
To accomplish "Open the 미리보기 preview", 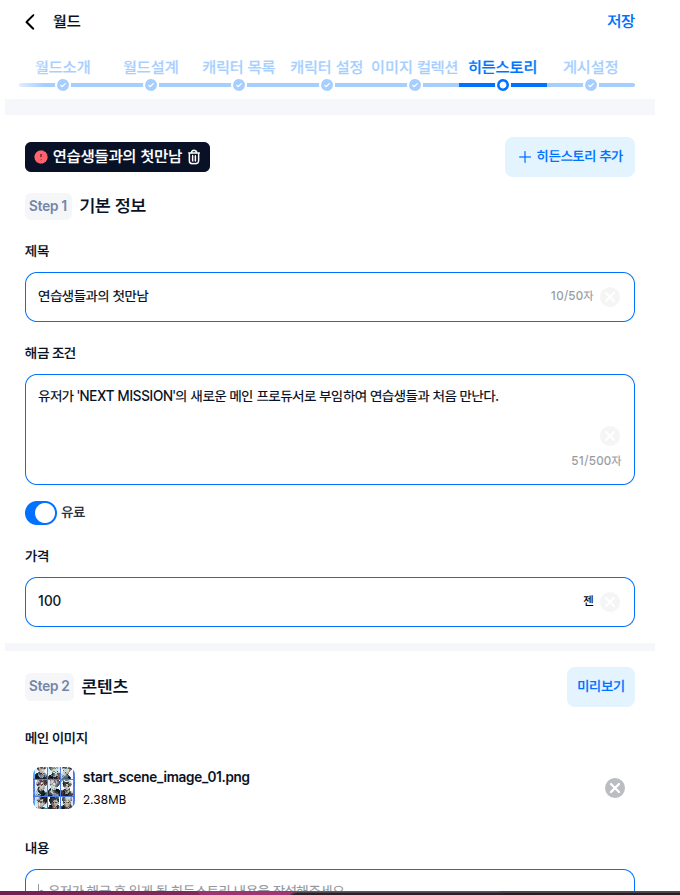I will (600, 687).
